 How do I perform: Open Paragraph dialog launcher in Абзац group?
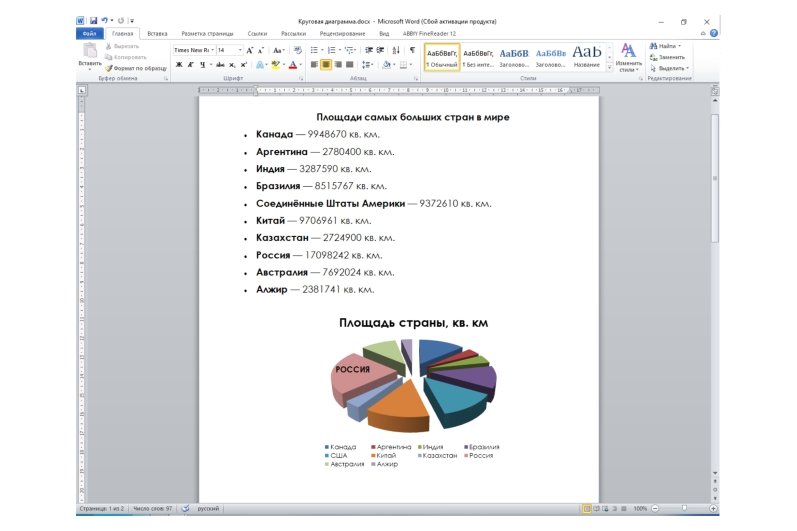tap(416, 79)
